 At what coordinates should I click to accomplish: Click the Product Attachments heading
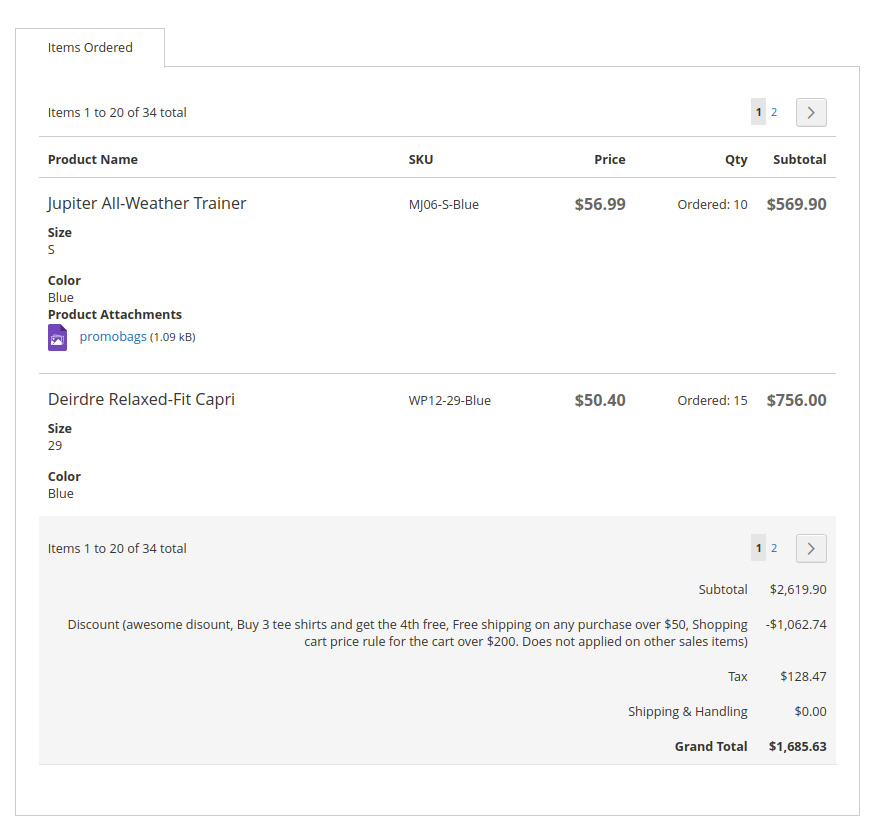tap(115, 314)
